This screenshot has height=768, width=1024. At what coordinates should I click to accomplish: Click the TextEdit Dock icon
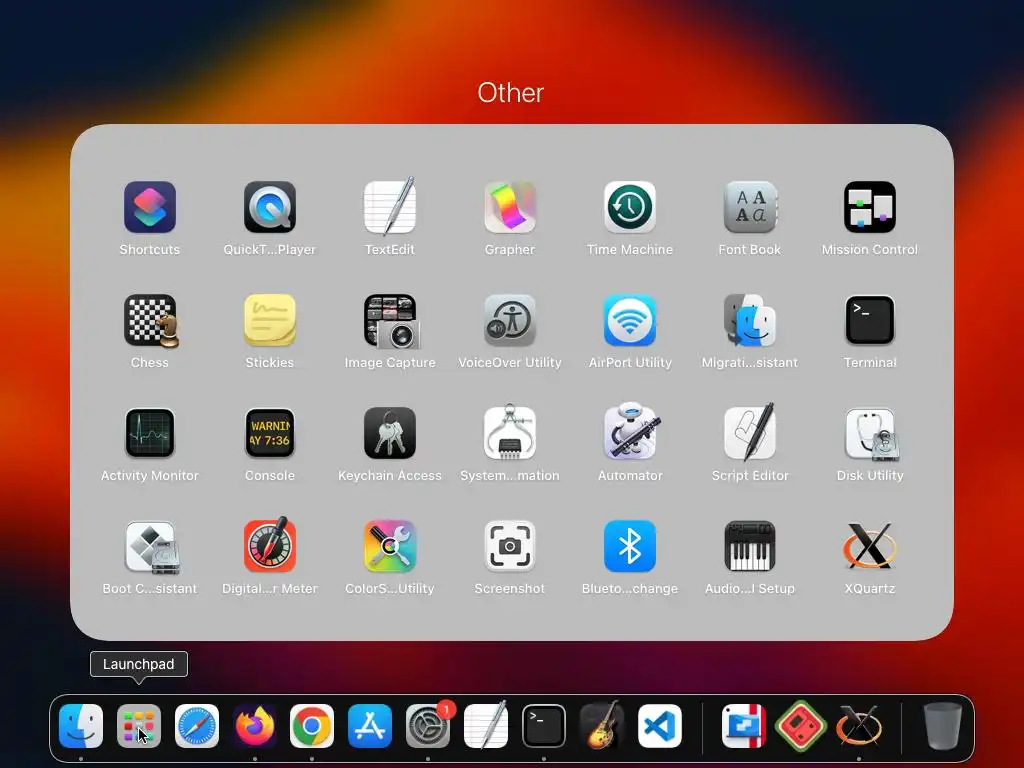486,725
